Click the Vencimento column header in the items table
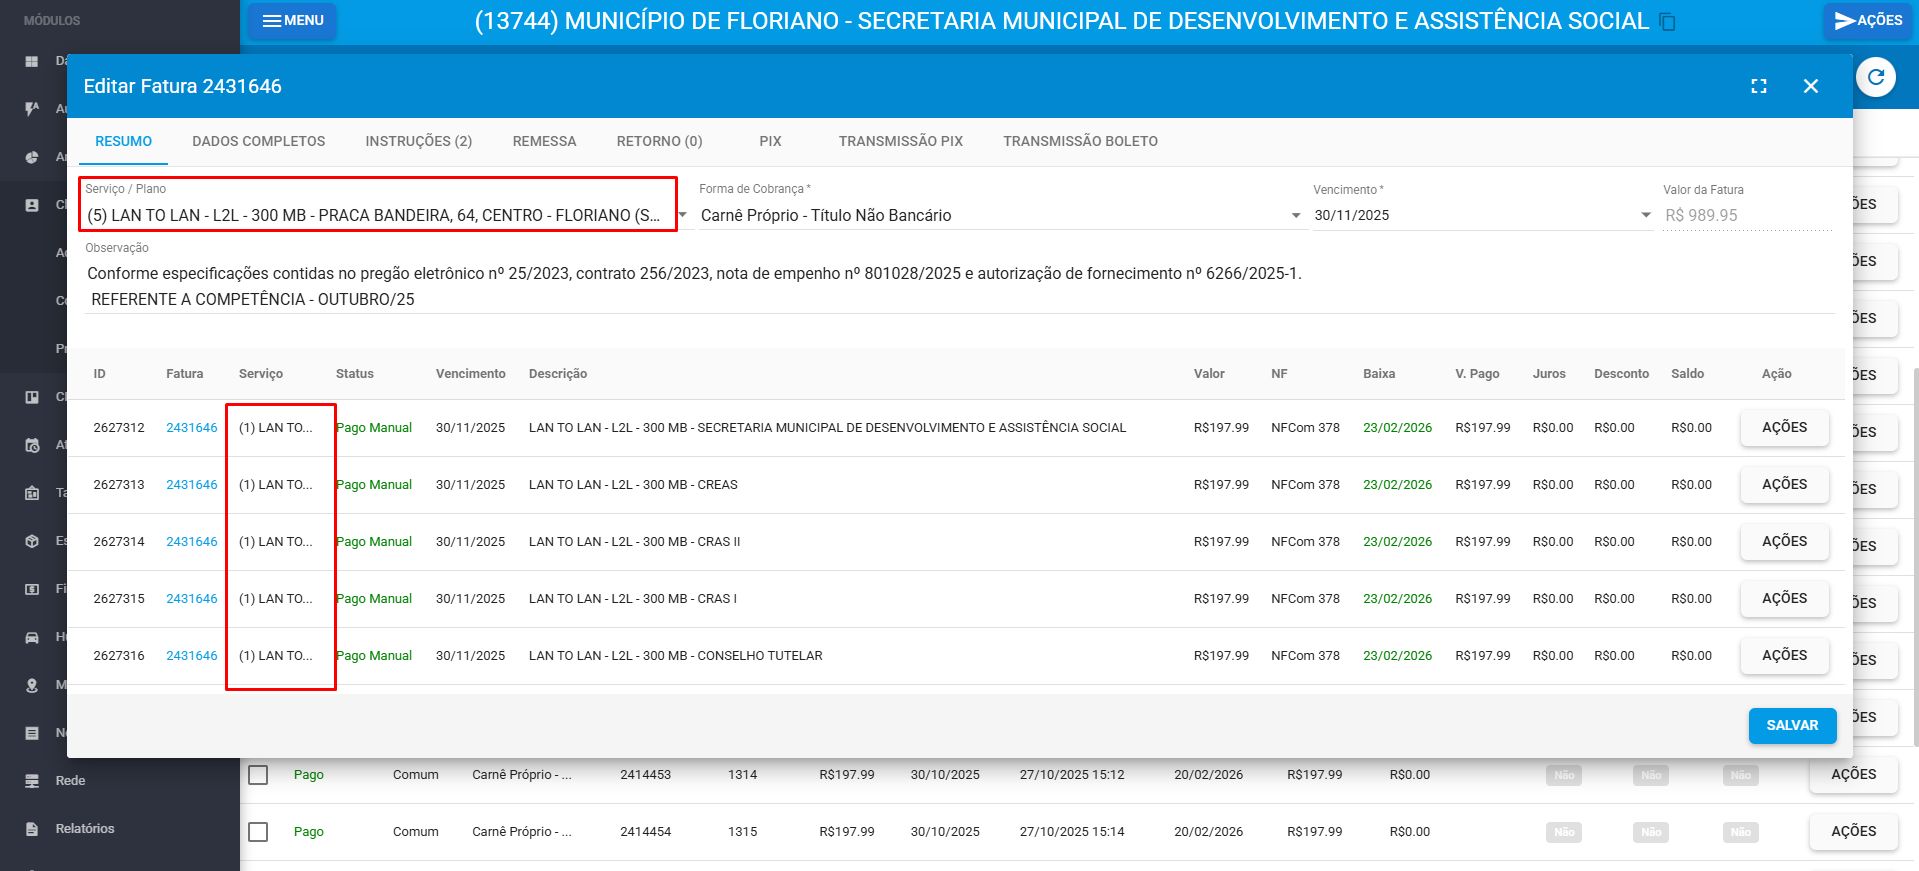This screenshot has width=1919, height=871. 470,374
